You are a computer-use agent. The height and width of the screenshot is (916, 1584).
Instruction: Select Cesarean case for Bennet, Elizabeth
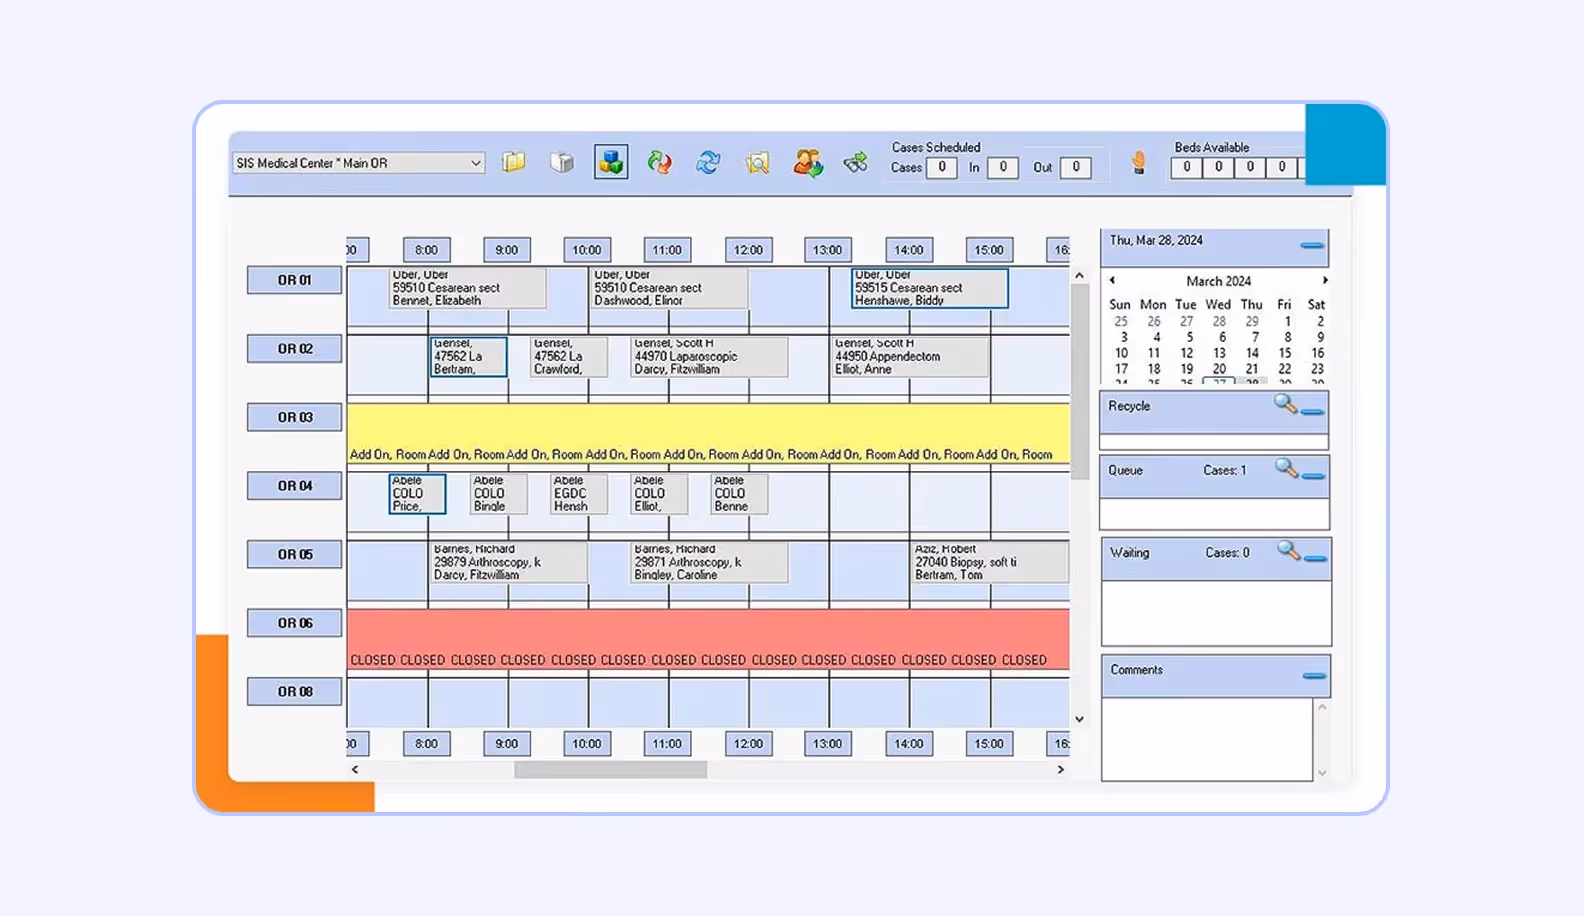pyautogui.click(x=468, y=288)
